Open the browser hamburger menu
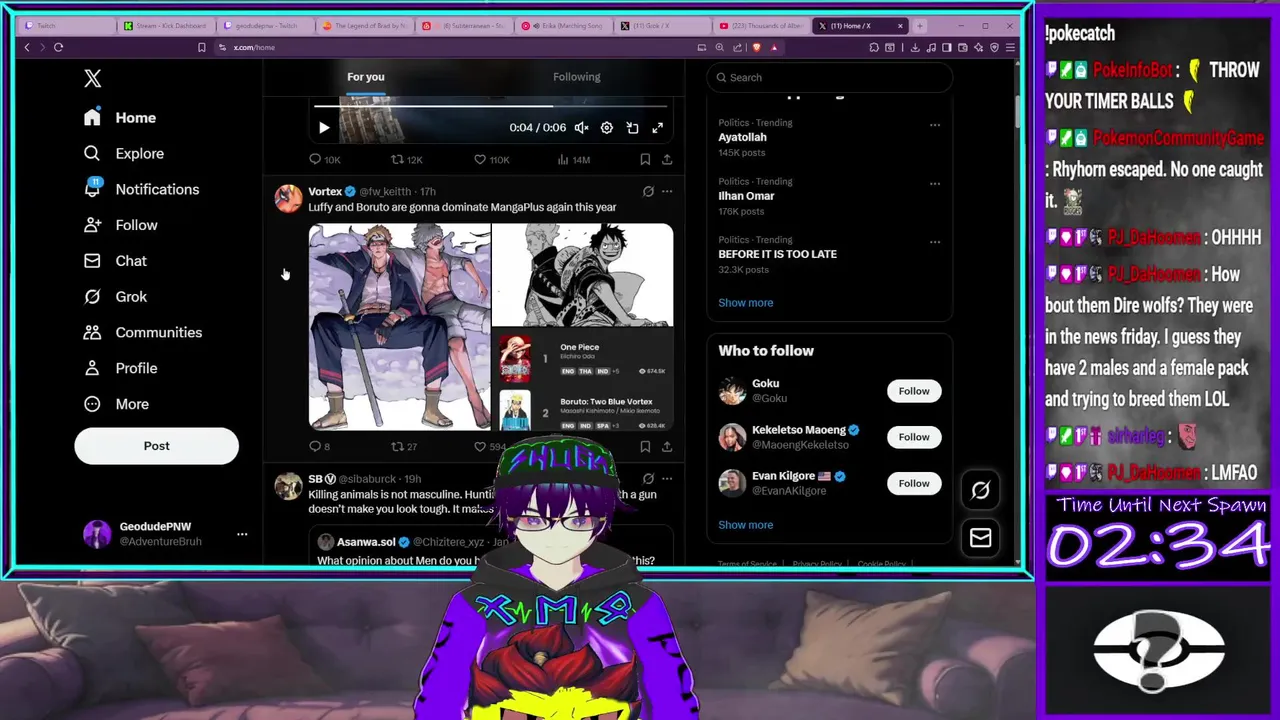Screen dimensions: 1280x720 [x=1011, y=47]
